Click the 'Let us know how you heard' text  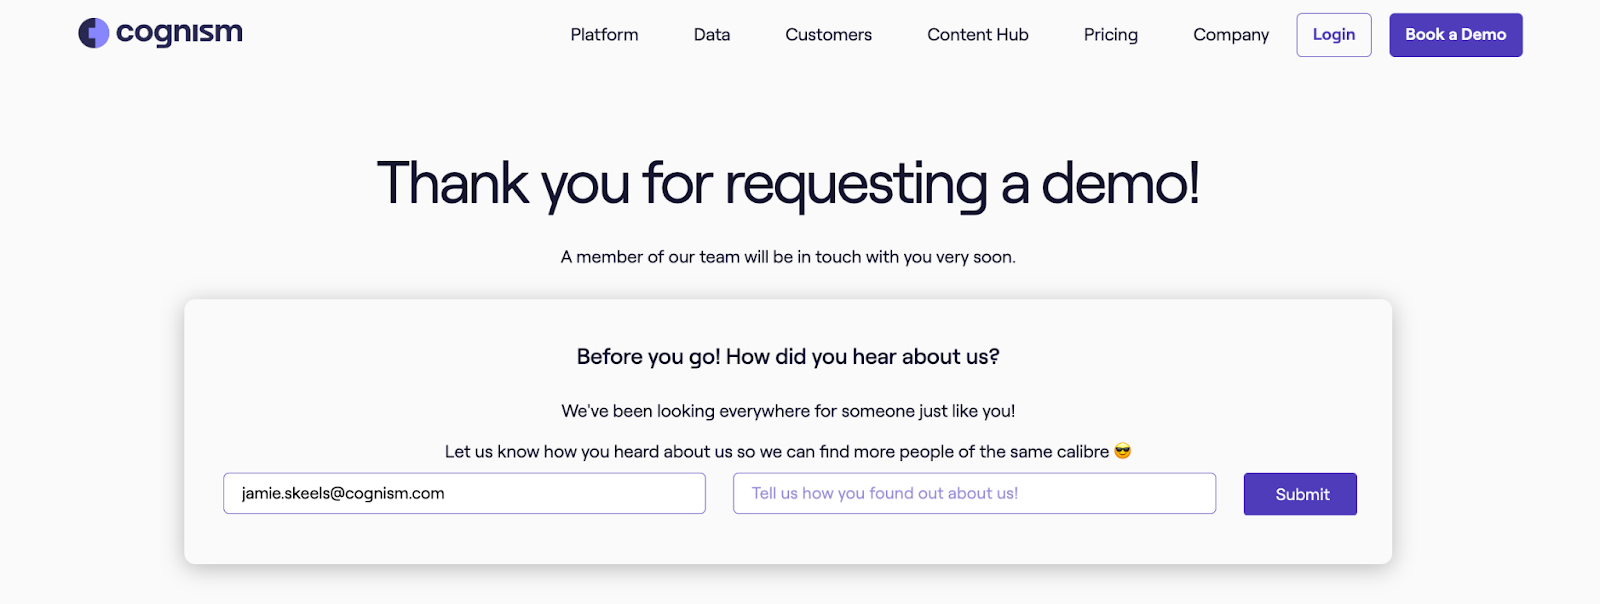(x=777, y=452)
